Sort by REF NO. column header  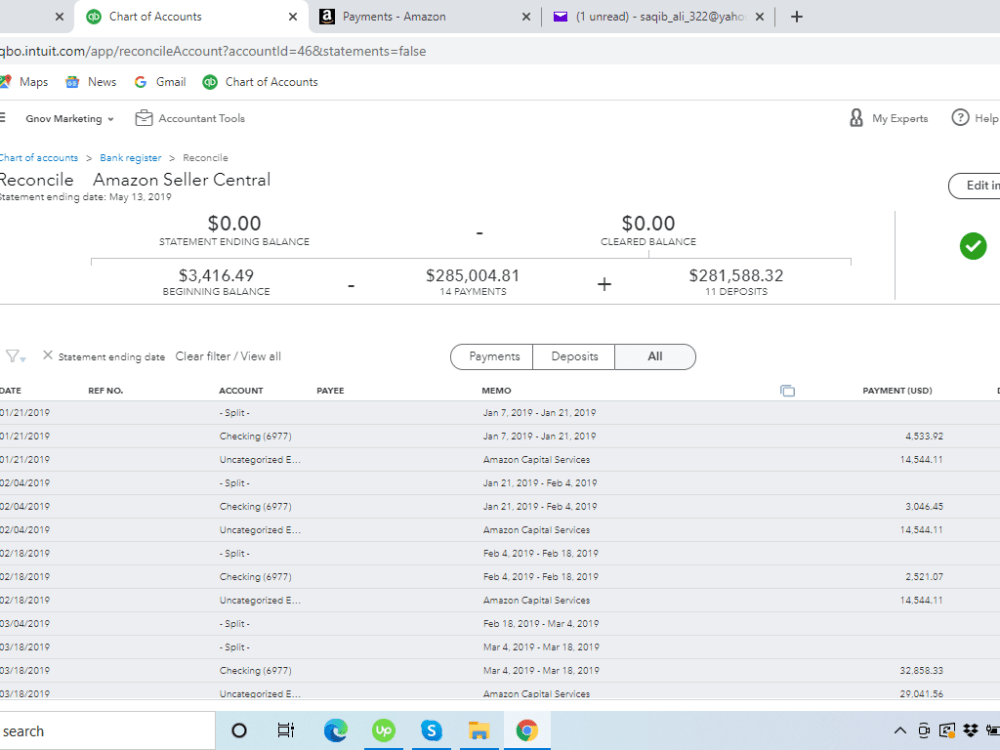(x=105, y=390)
